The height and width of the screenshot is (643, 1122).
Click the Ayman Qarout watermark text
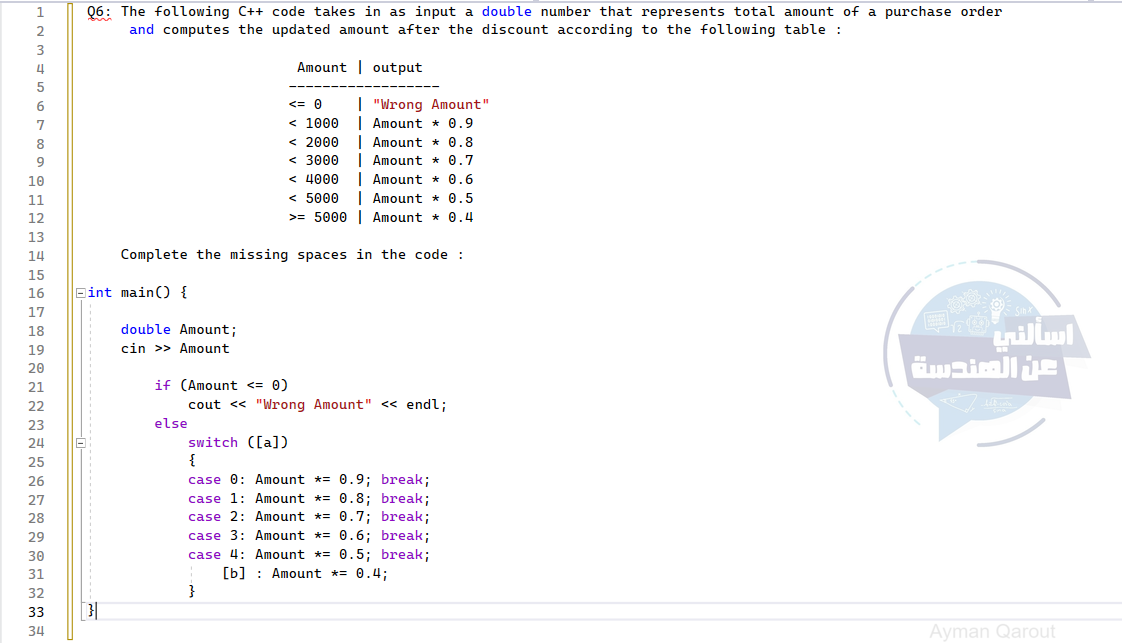[x=991, y=631]
